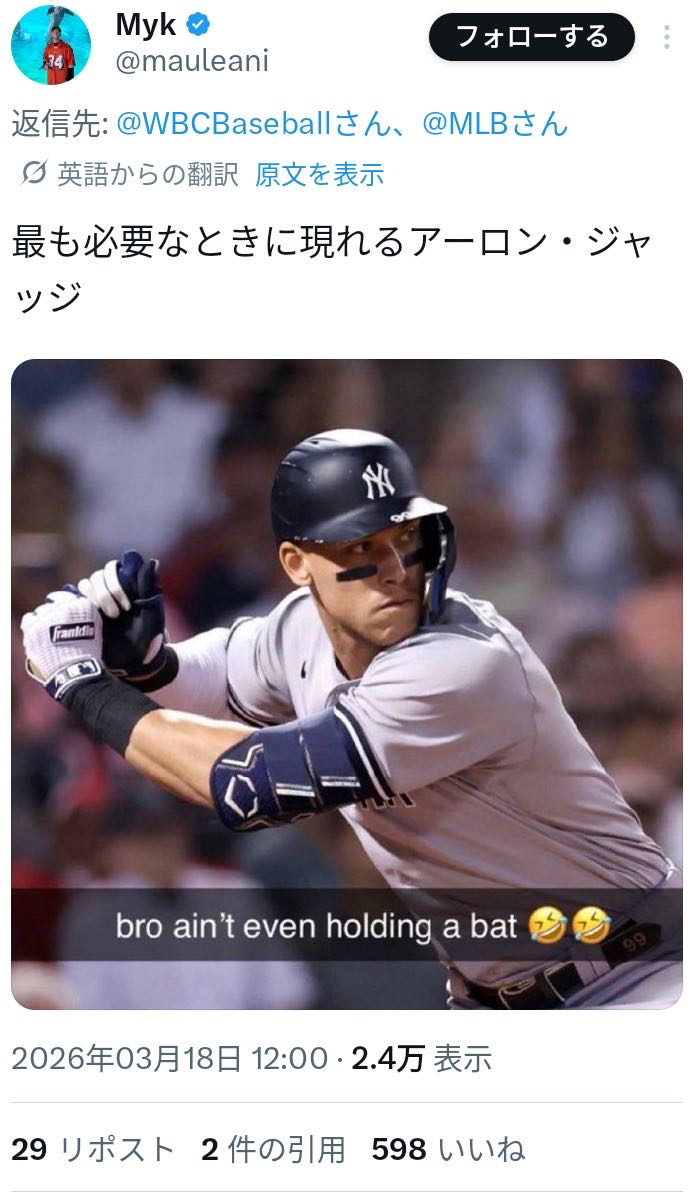The width and height of the screenshot is (694, 1193).
Task: Select the display name Myk
Action: (x=146, y=25)
